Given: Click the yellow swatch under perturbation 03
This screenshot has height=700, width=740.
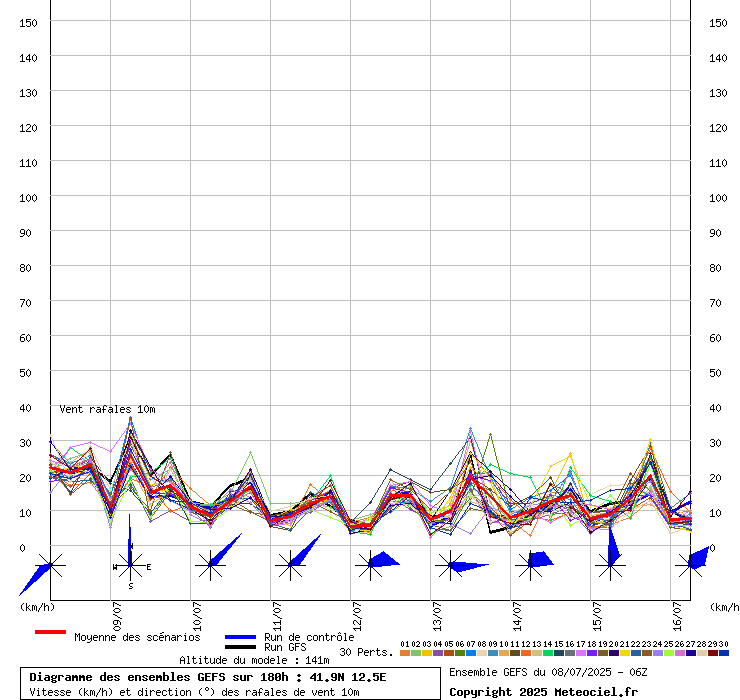Looking at the screenshot, I should click(427, 653).
